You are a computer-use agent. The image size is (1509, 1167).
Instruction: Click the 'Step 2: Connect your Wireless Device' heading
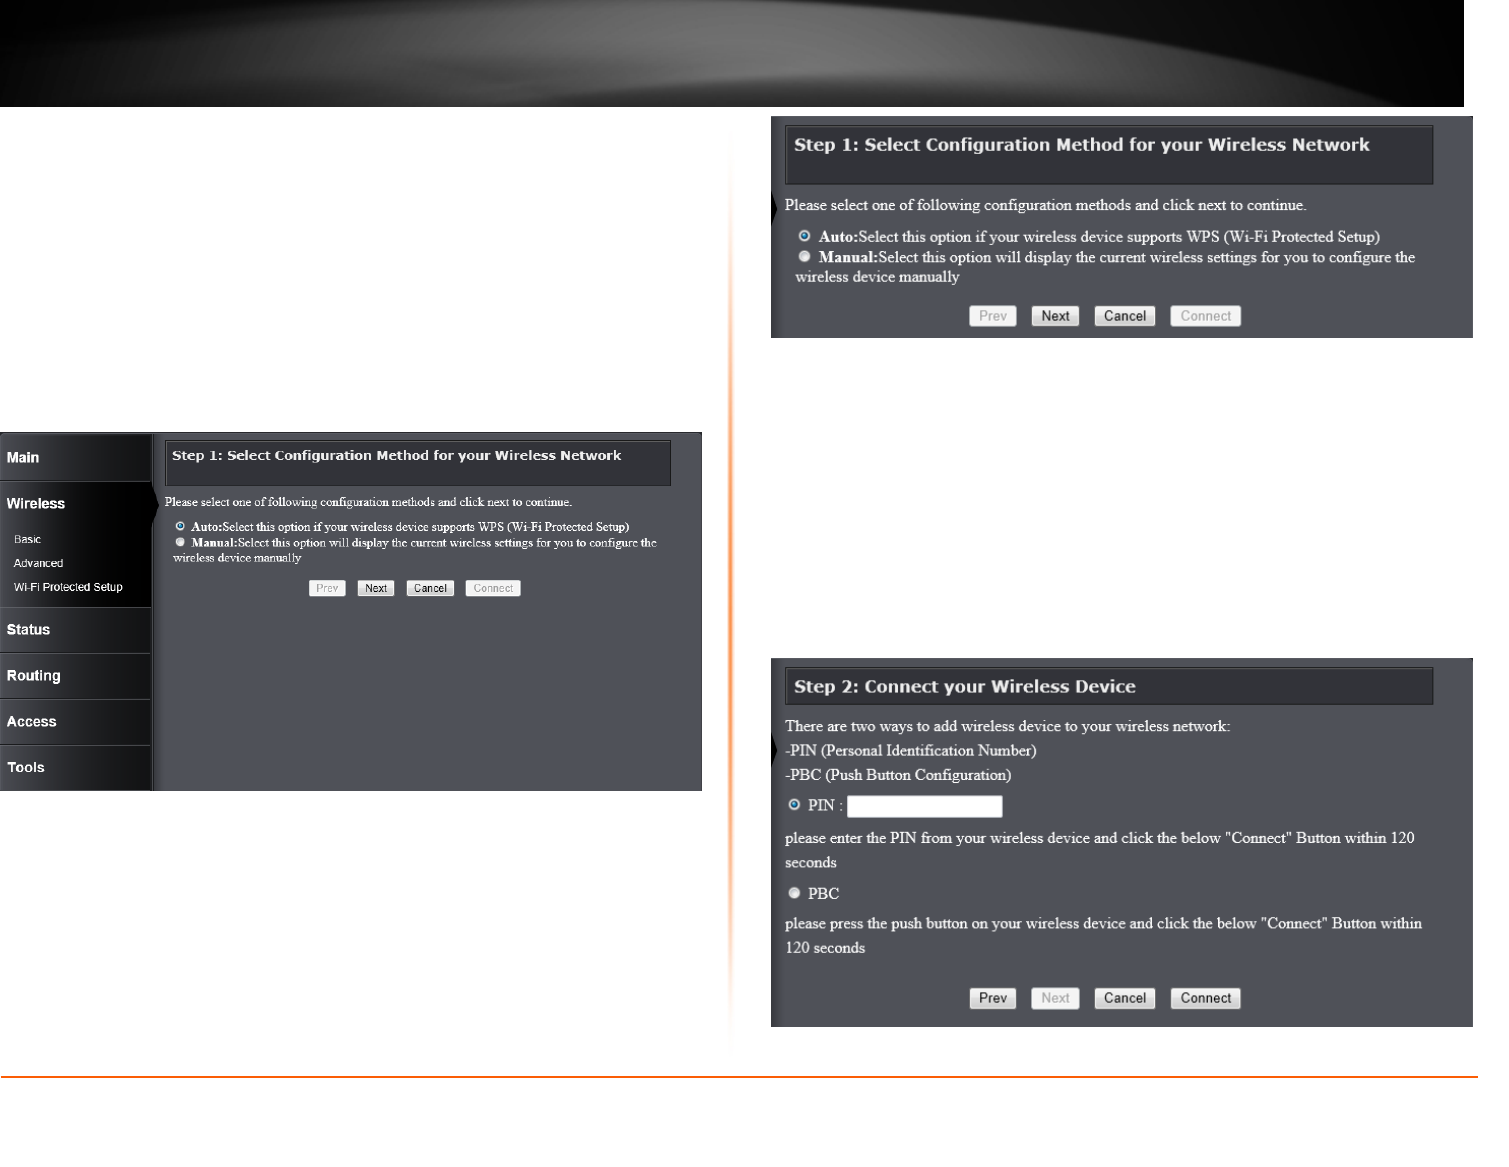click(965, 687)
